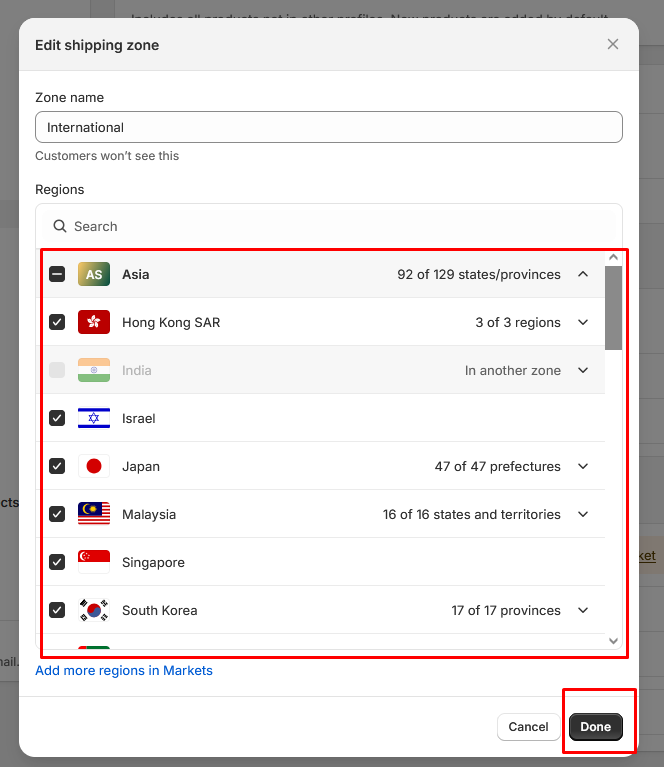Uncheck the South Korea checkbox
This screenshot has width=664, height=767.
[57, 610]
